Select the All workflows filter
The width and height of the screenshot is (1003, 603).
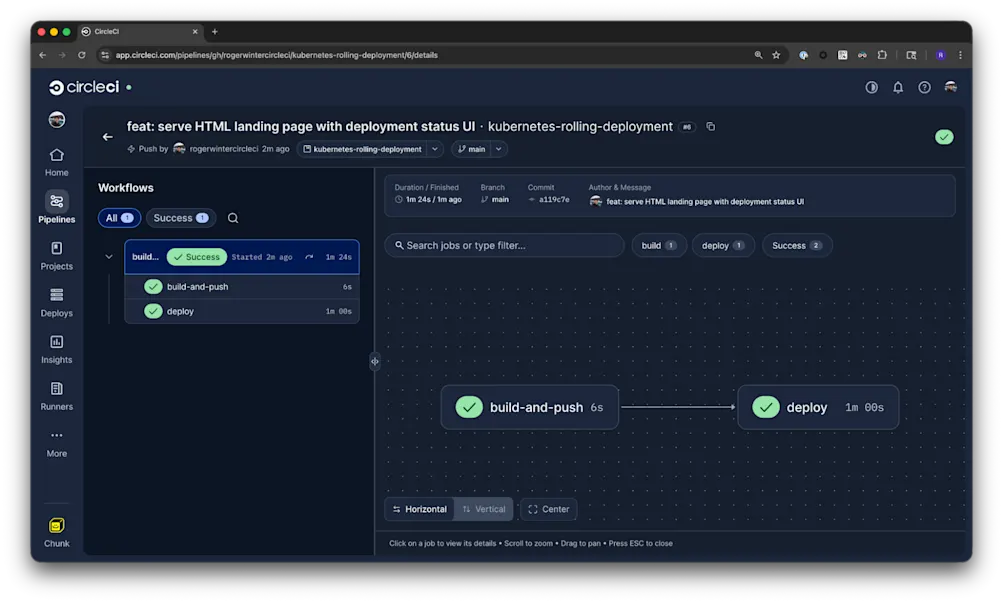point(119,218)
